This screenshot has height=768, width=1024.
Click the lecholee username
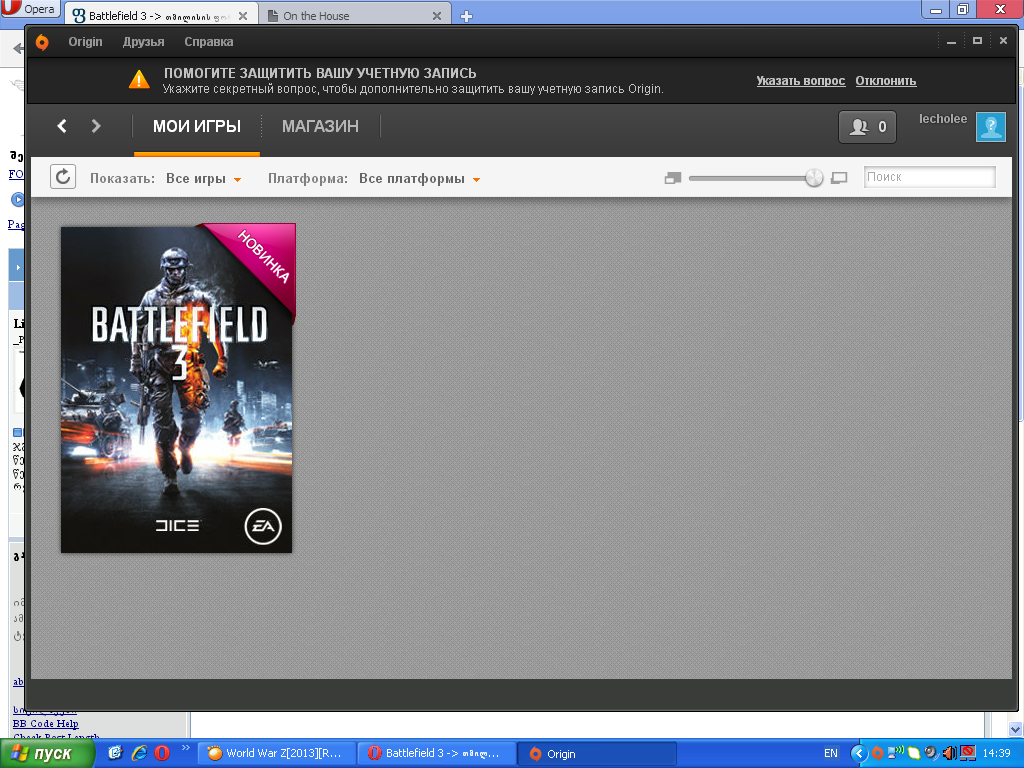943,119
